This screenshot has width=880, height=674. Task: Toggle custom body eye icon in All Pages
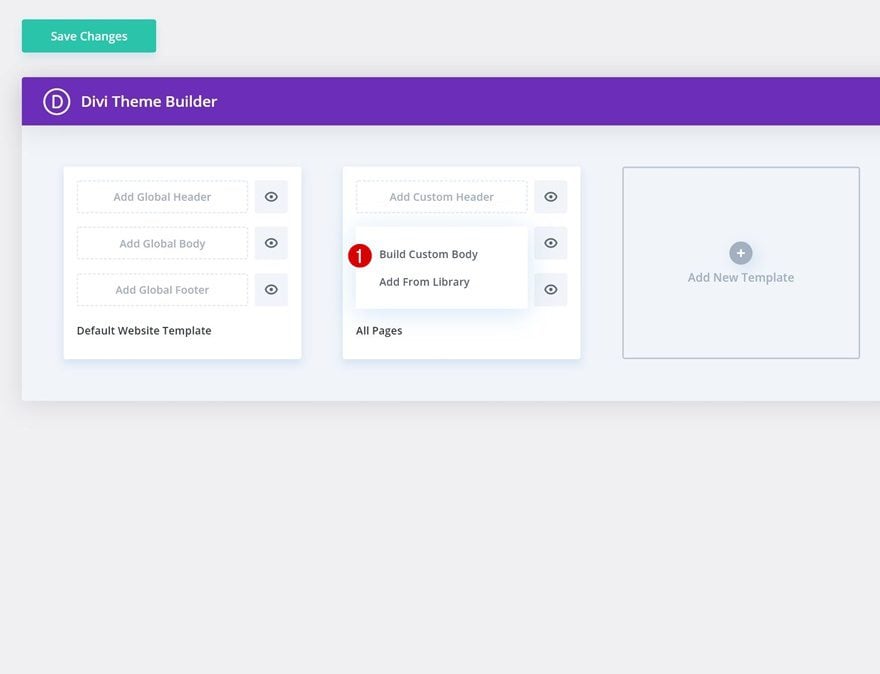[x=551, y=243]
